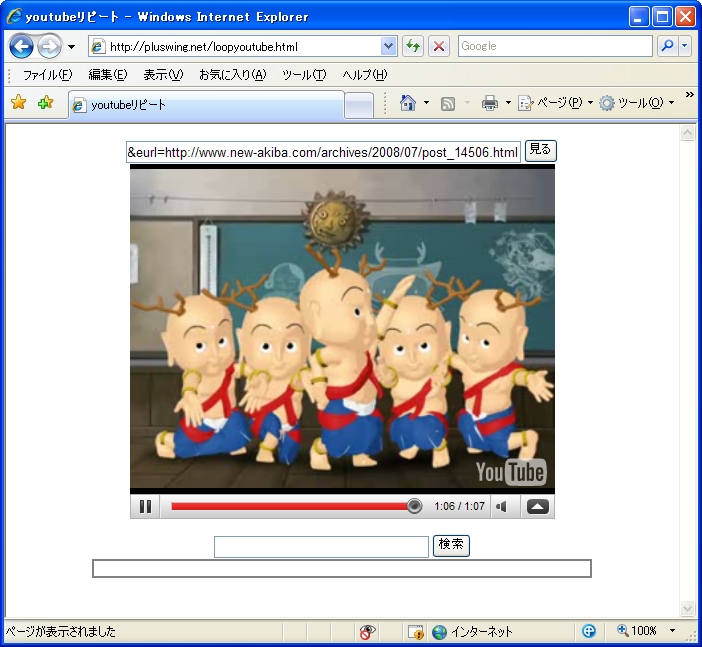The height and width of the screenshot is (647, 702).
Task: Close the Internet Explorer window
Action: point(685,17)
